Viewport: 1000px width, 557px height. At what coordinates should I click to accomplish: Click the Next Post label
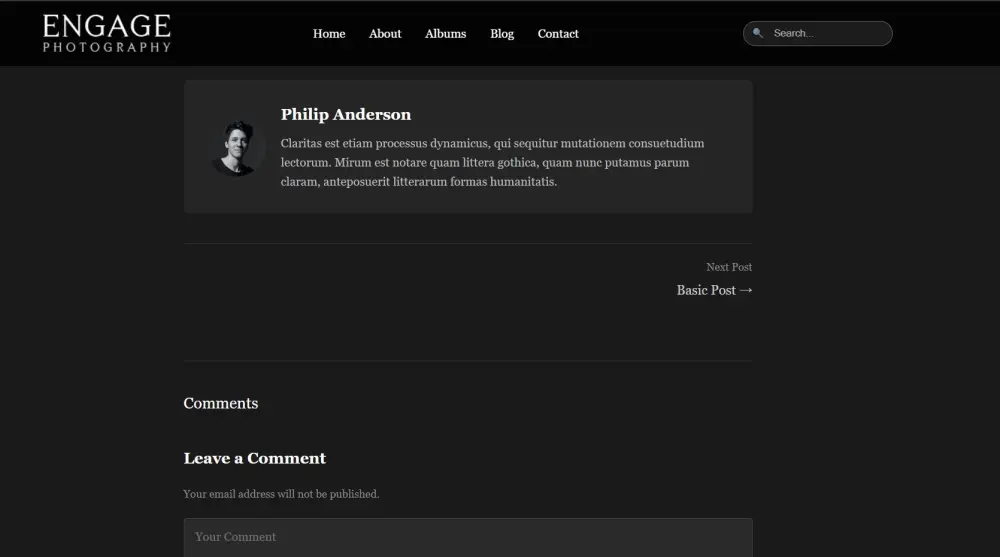[x=729, y=267]
